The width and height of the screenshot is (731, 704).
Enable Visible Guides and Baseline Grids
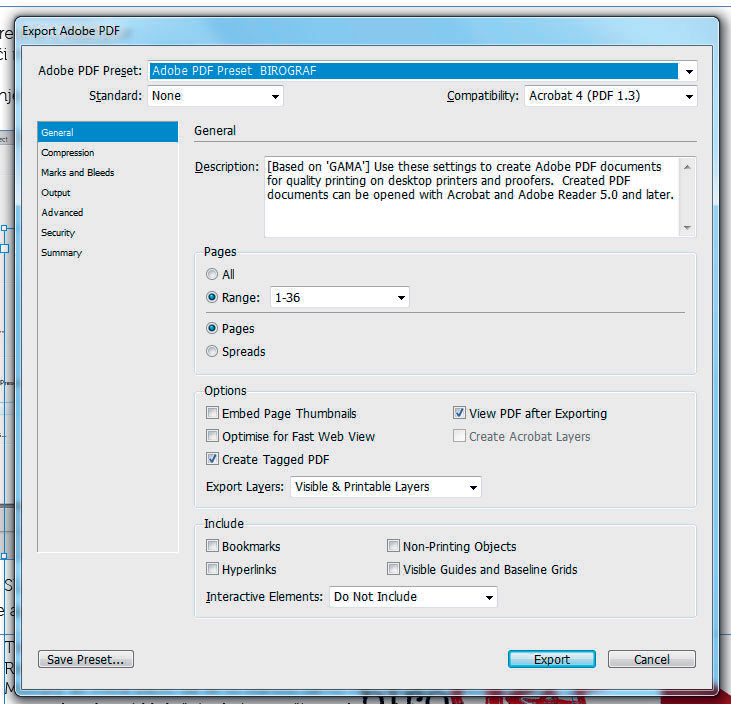394,569
